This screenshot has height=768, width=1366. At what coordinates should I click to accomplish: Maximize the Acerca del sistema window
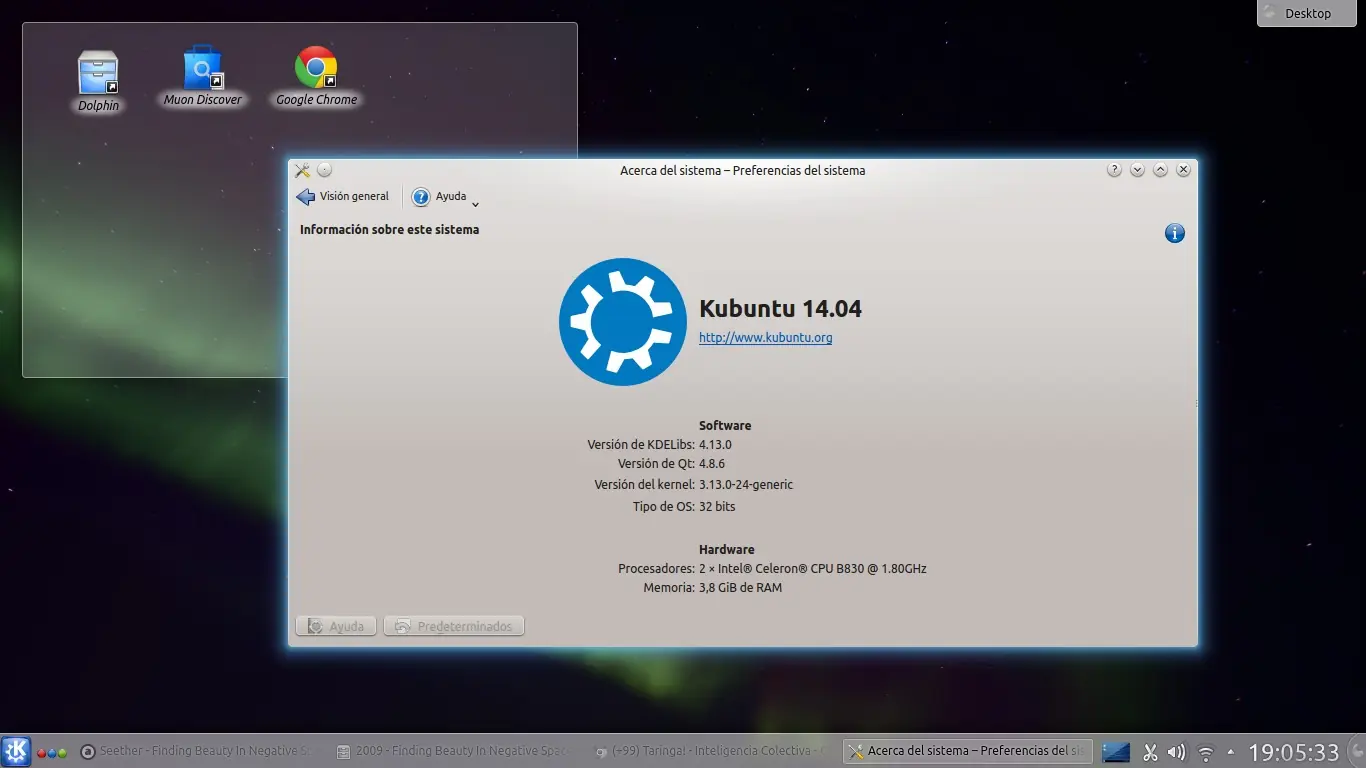click(1160, 170)
